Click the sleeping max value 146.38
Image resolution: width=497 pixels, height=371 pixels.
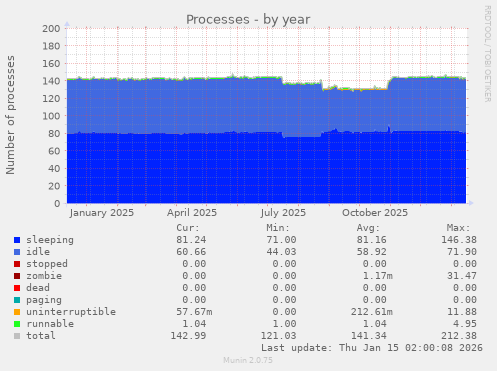[x=459, y=240]
